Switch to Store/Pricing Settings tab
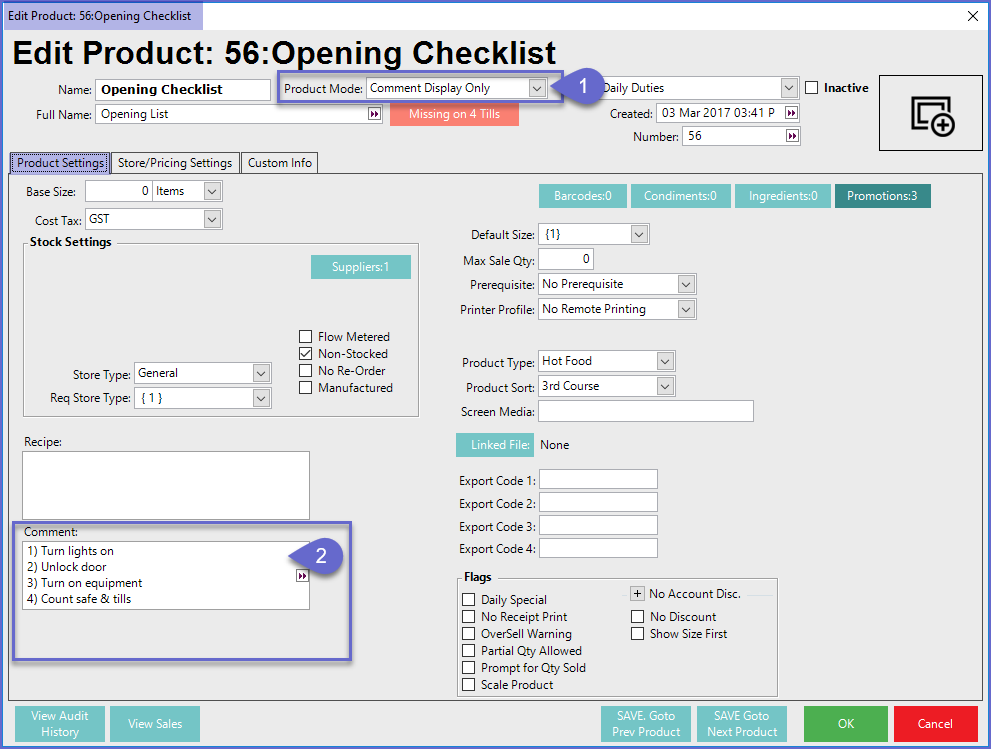The image size is (991, 749). point(175,163)
